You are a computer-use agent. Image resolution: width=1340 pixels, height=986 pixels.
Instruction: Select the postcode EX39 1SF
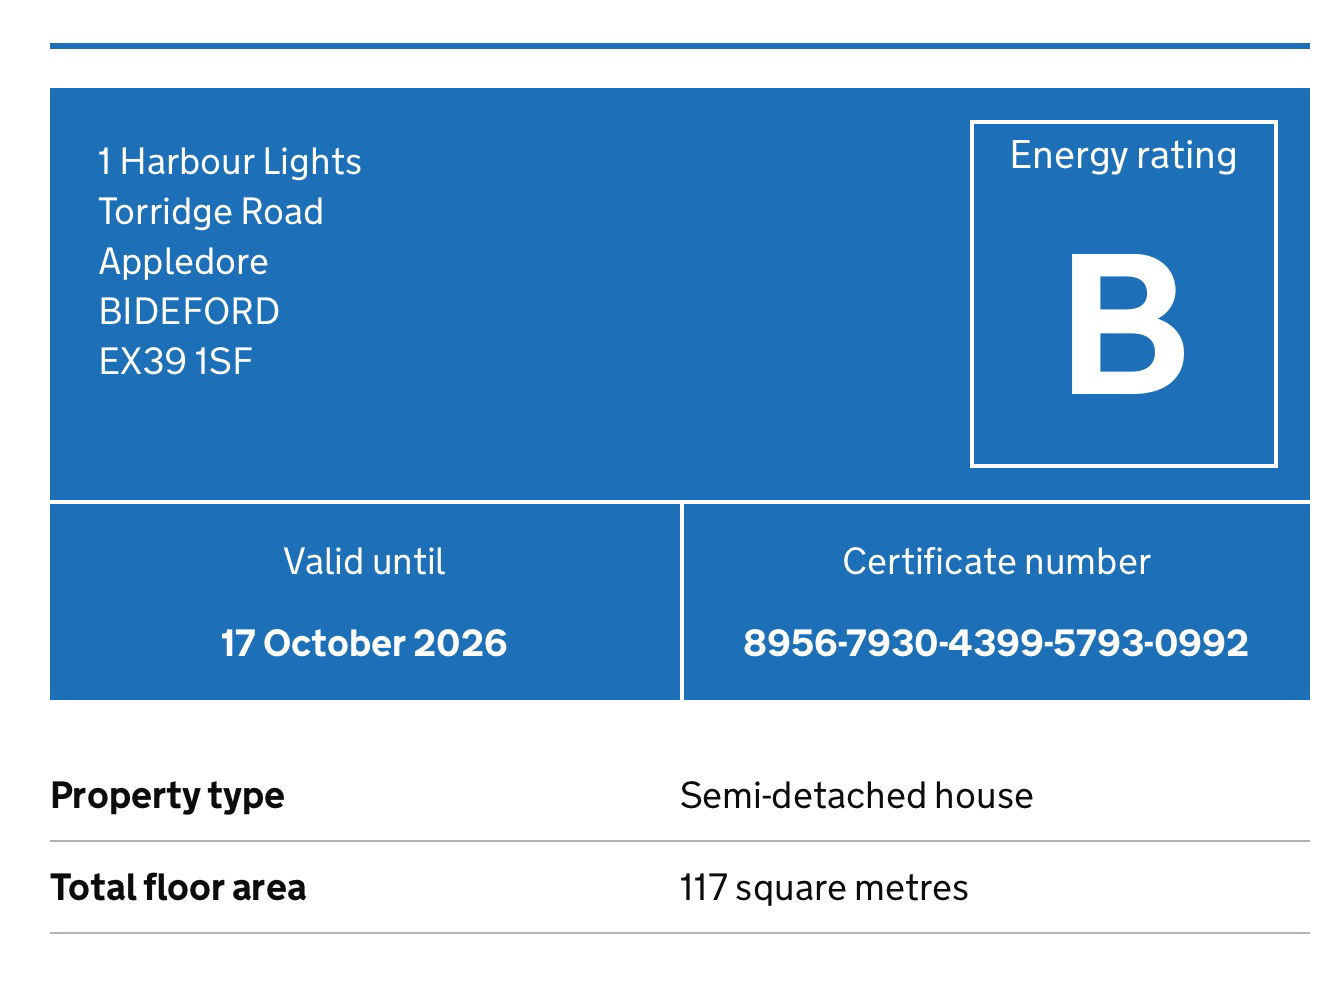176,361
